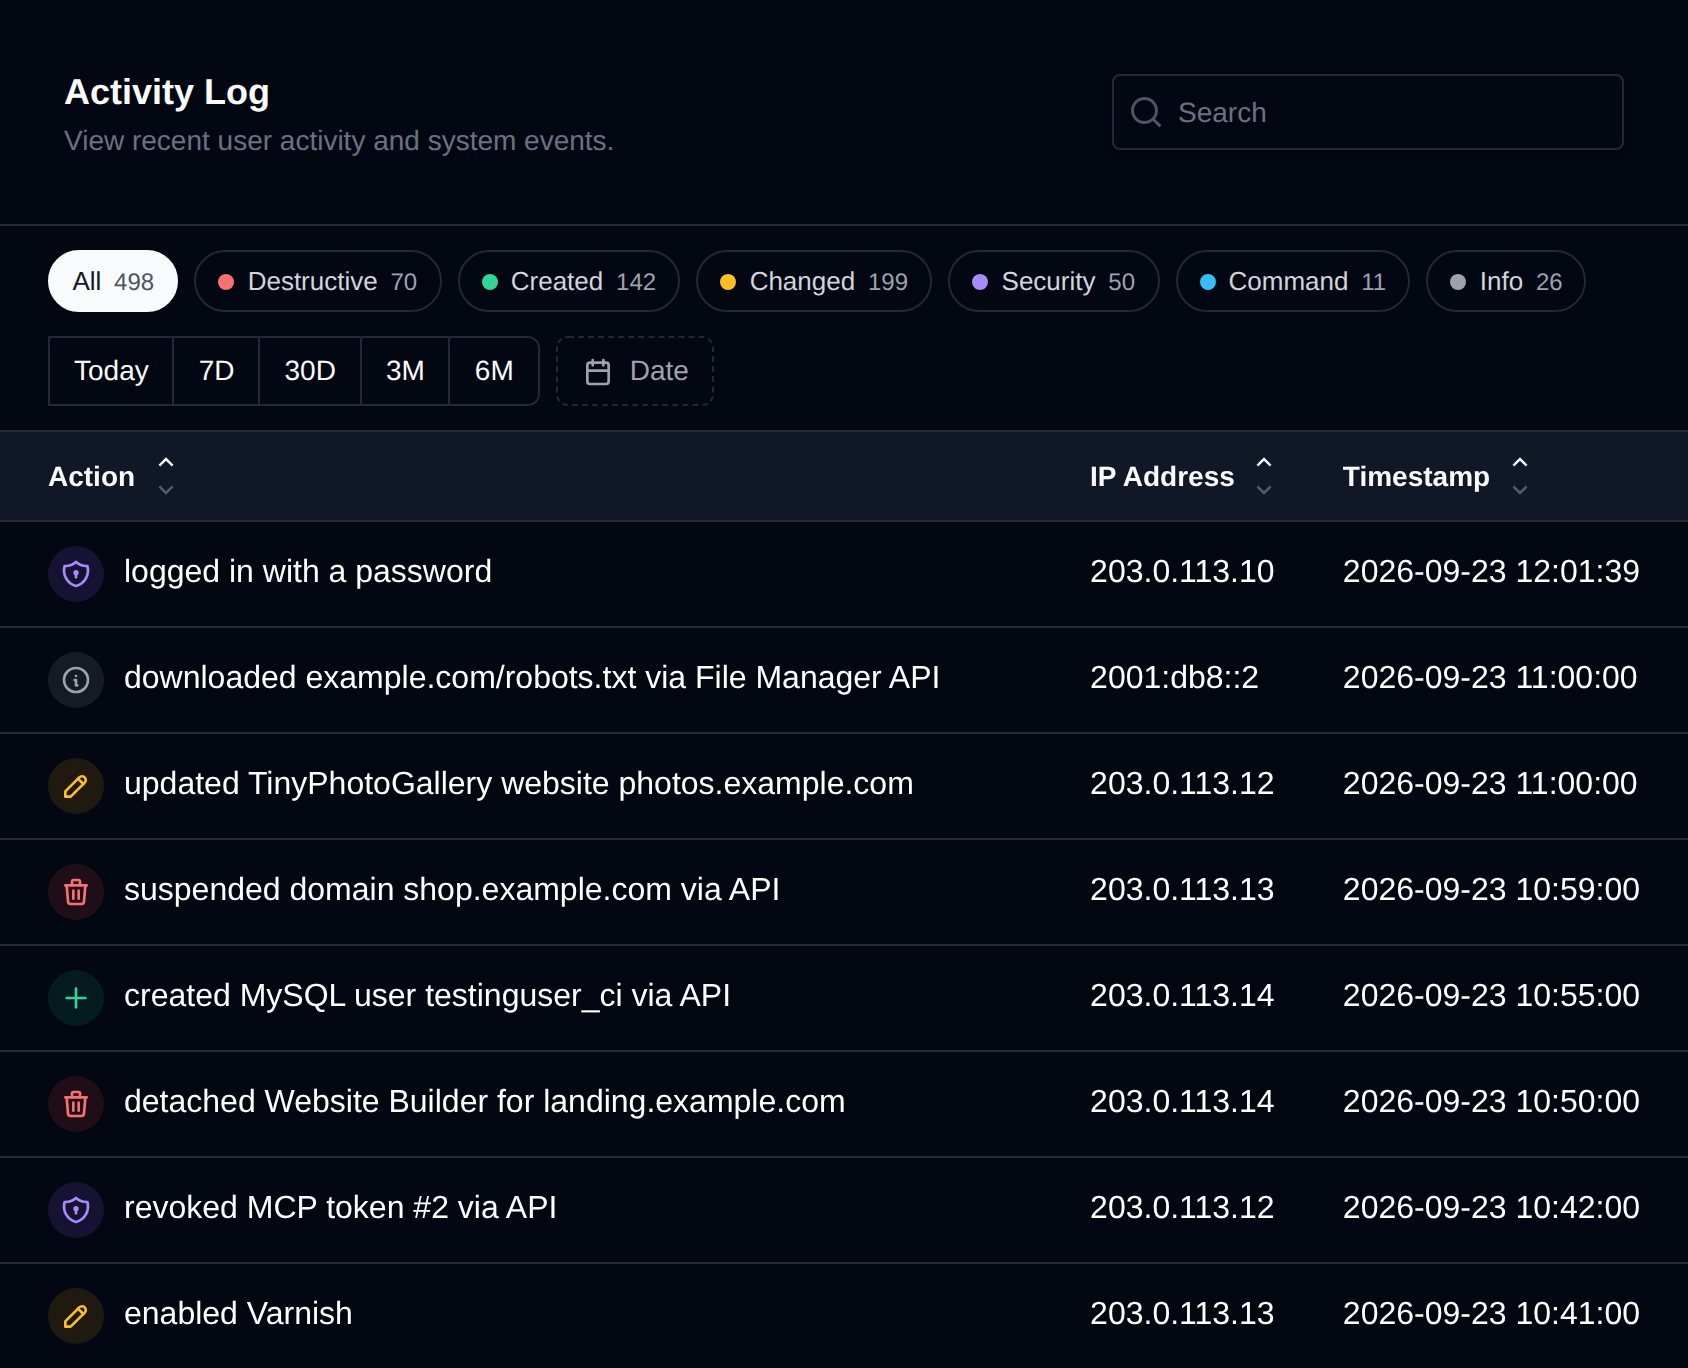
Task: Select 'updated TinyPhotoGallery website' entry text
Action: [518, 783]
